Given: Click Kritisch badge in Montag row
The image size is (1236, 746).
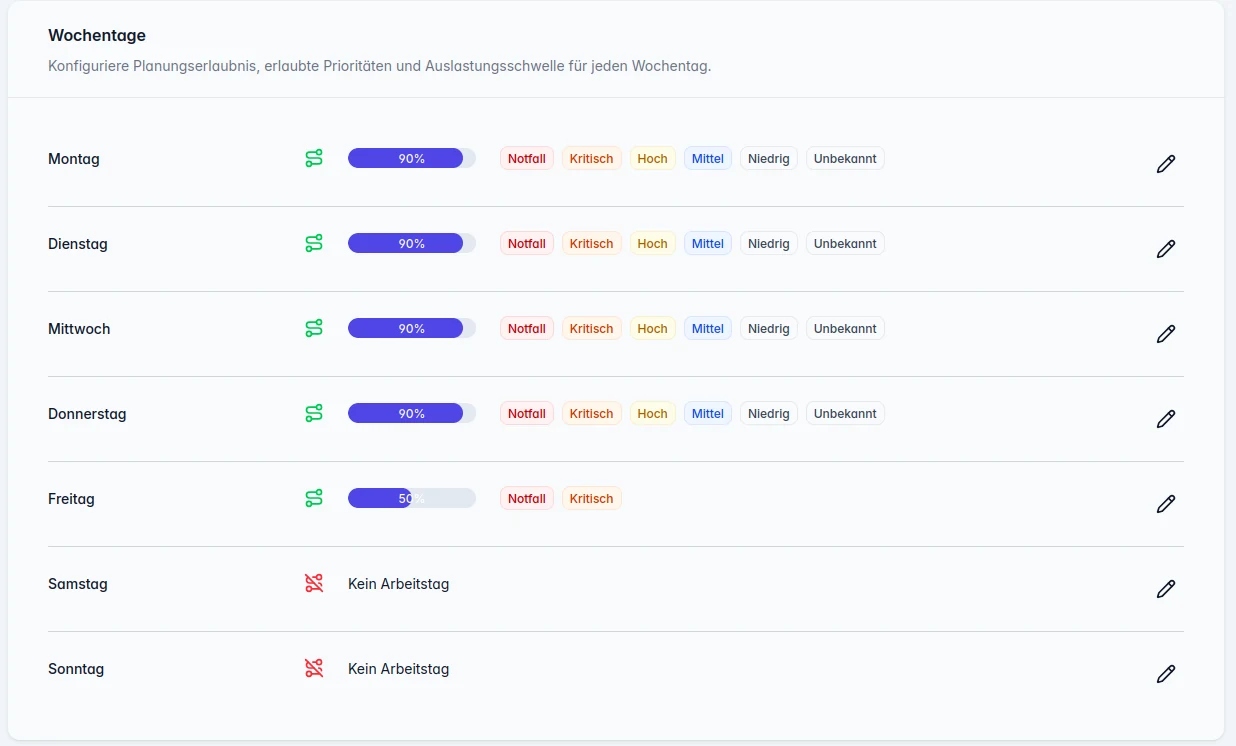Looking at the screenshot, I should [592, 158].
